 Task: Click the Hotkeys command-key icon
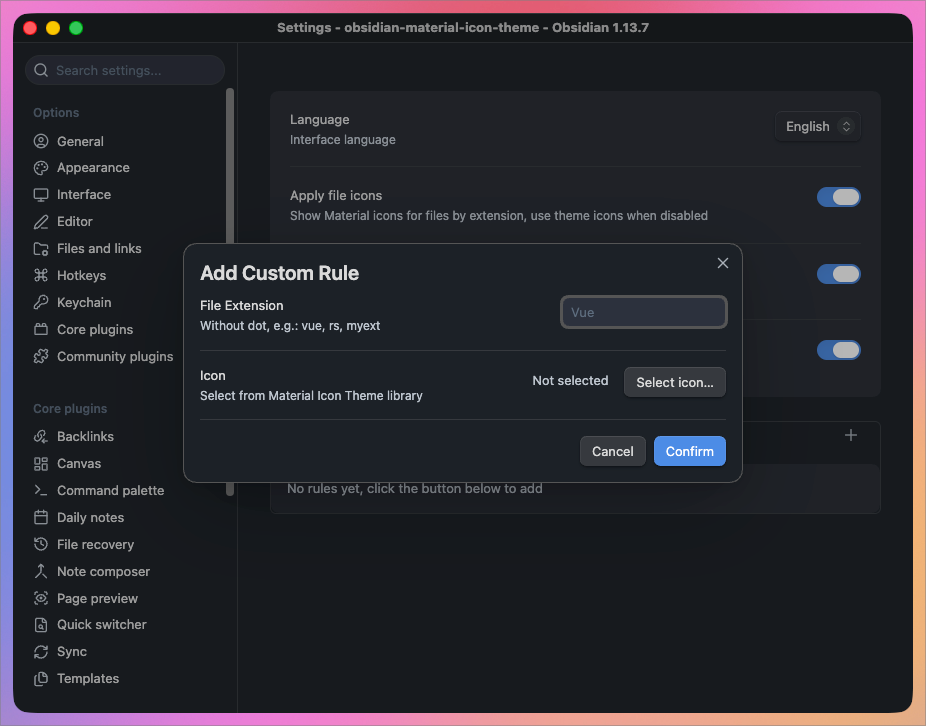click(41, 275)
